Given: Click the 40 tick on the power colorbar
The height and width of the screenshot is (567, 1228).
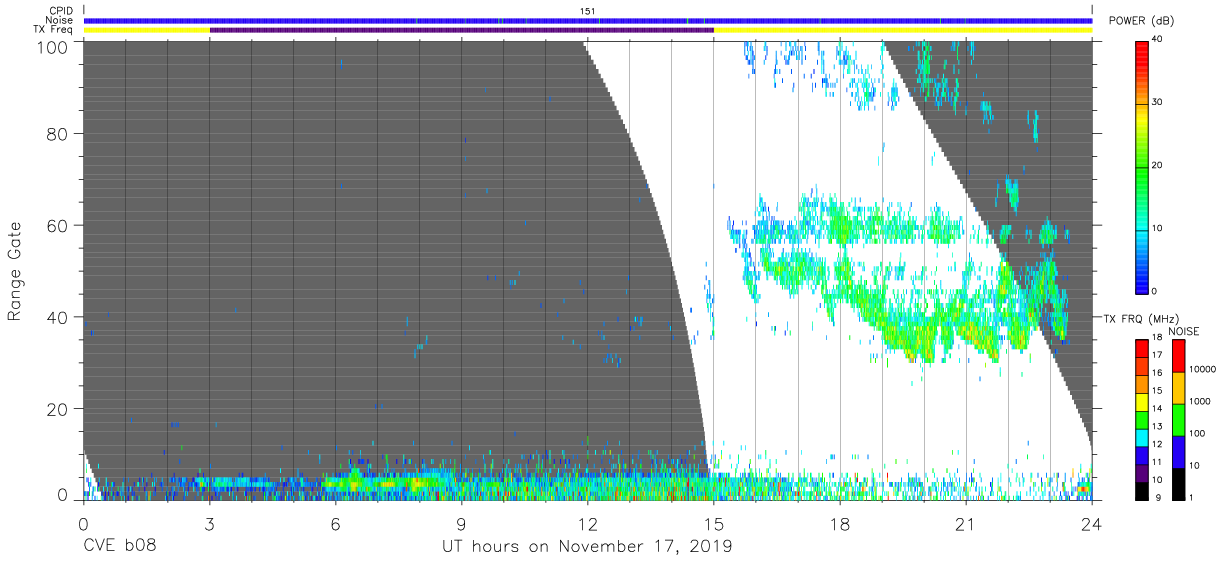Looking at the screenshot, I should point(1157,40).
